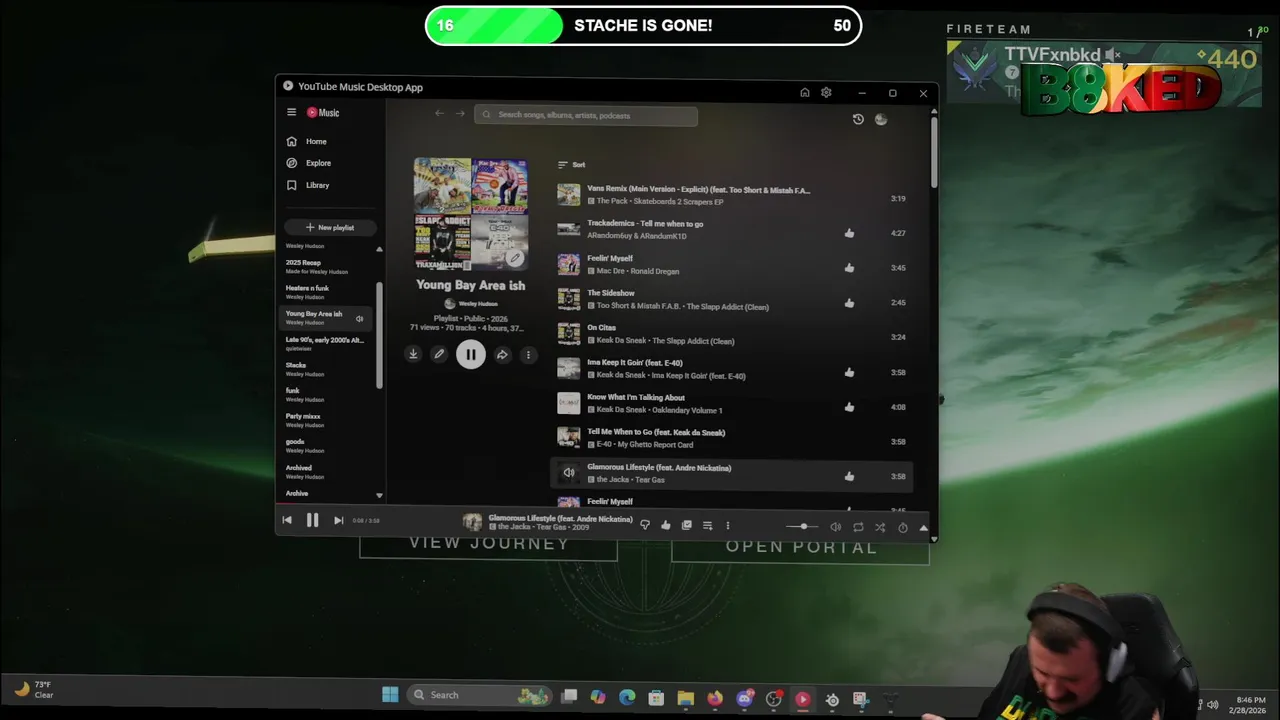The height and width of the screenshot is (720, 1280).
Task: Click the home icon in the title bar
Action: click(804, 93)
